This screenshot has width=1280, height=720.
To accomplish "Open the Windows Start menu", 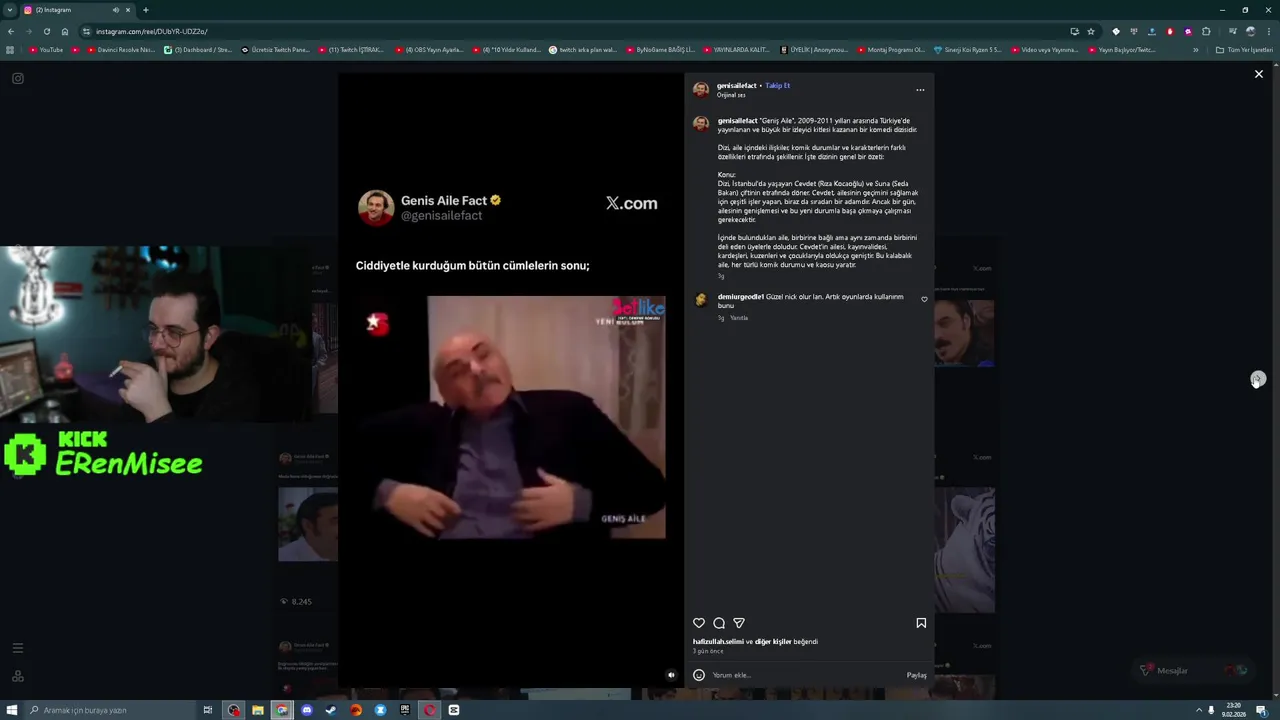I will pos(10,710).
